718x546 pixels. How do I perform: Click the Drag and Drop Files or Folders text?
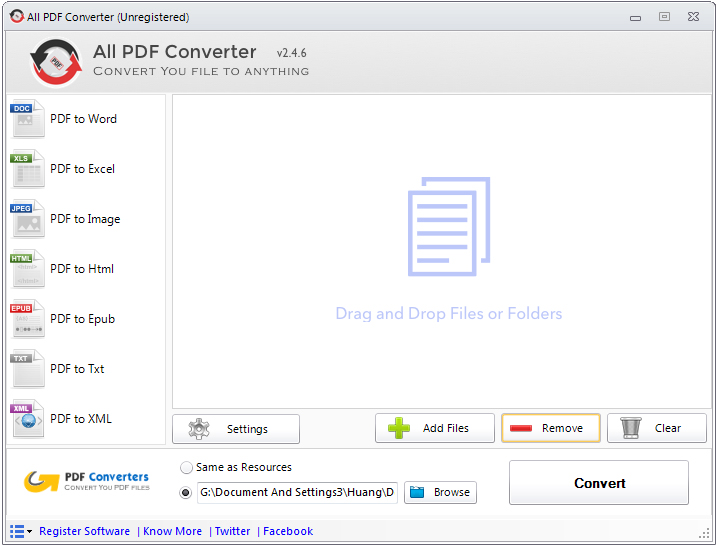[449, 314]
